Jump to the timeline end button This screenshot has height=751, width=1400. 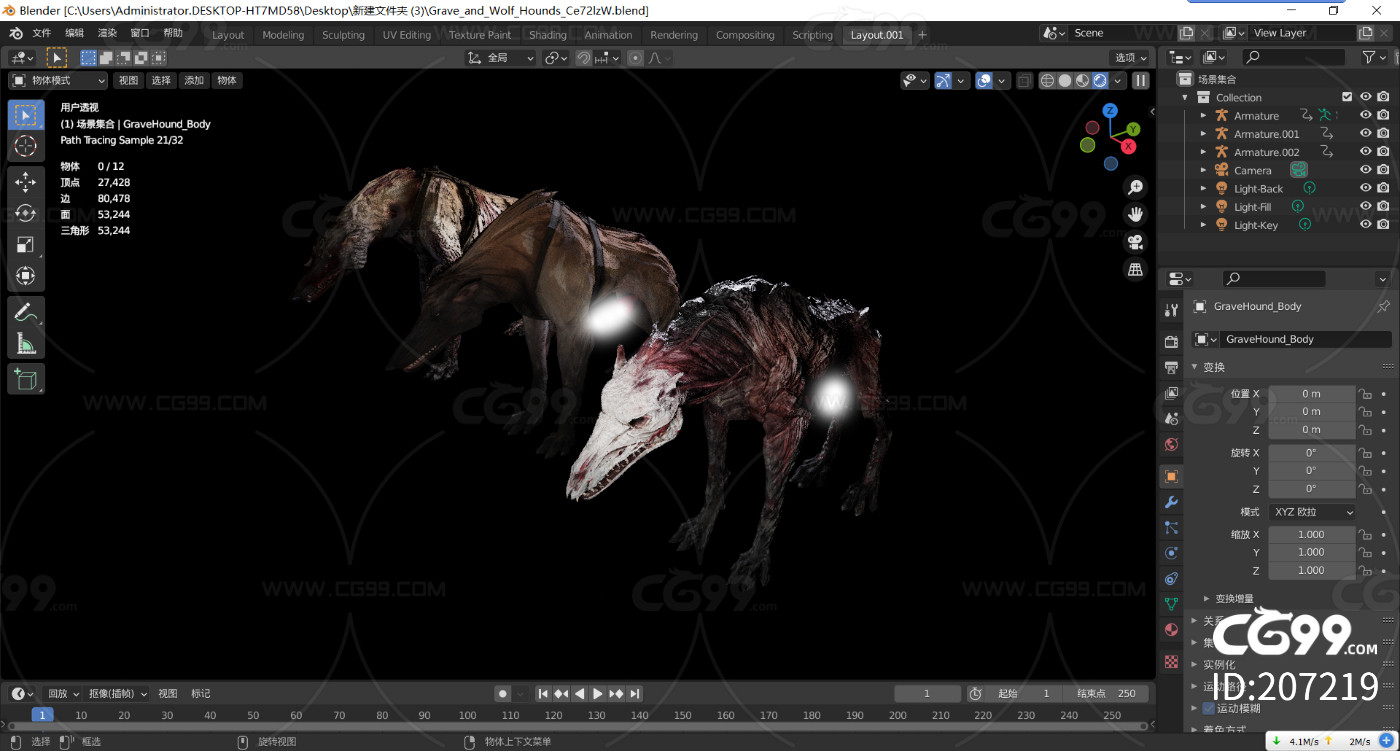coord(634,694)
